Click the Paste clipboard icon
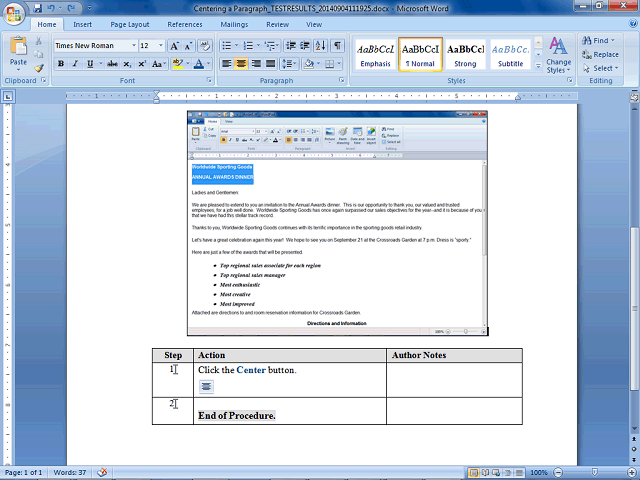 coord(18,46)
